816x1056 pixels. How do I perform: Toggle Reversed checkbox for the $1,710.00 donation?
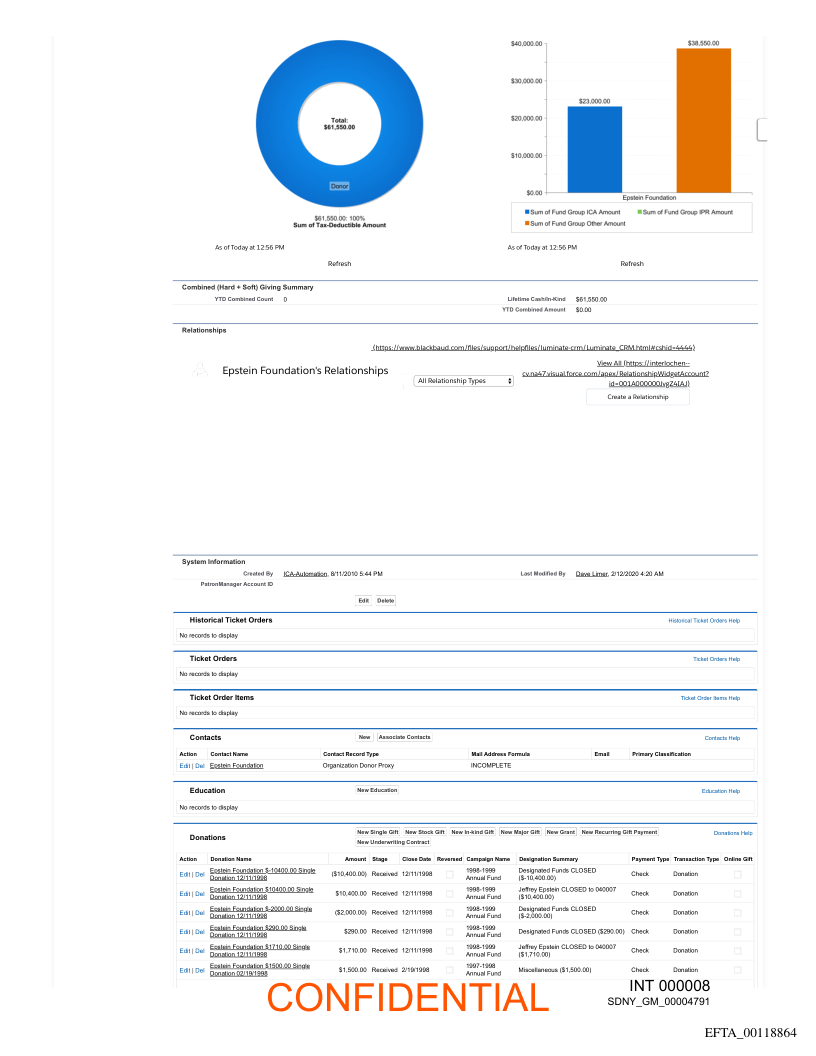click(450, 951)
